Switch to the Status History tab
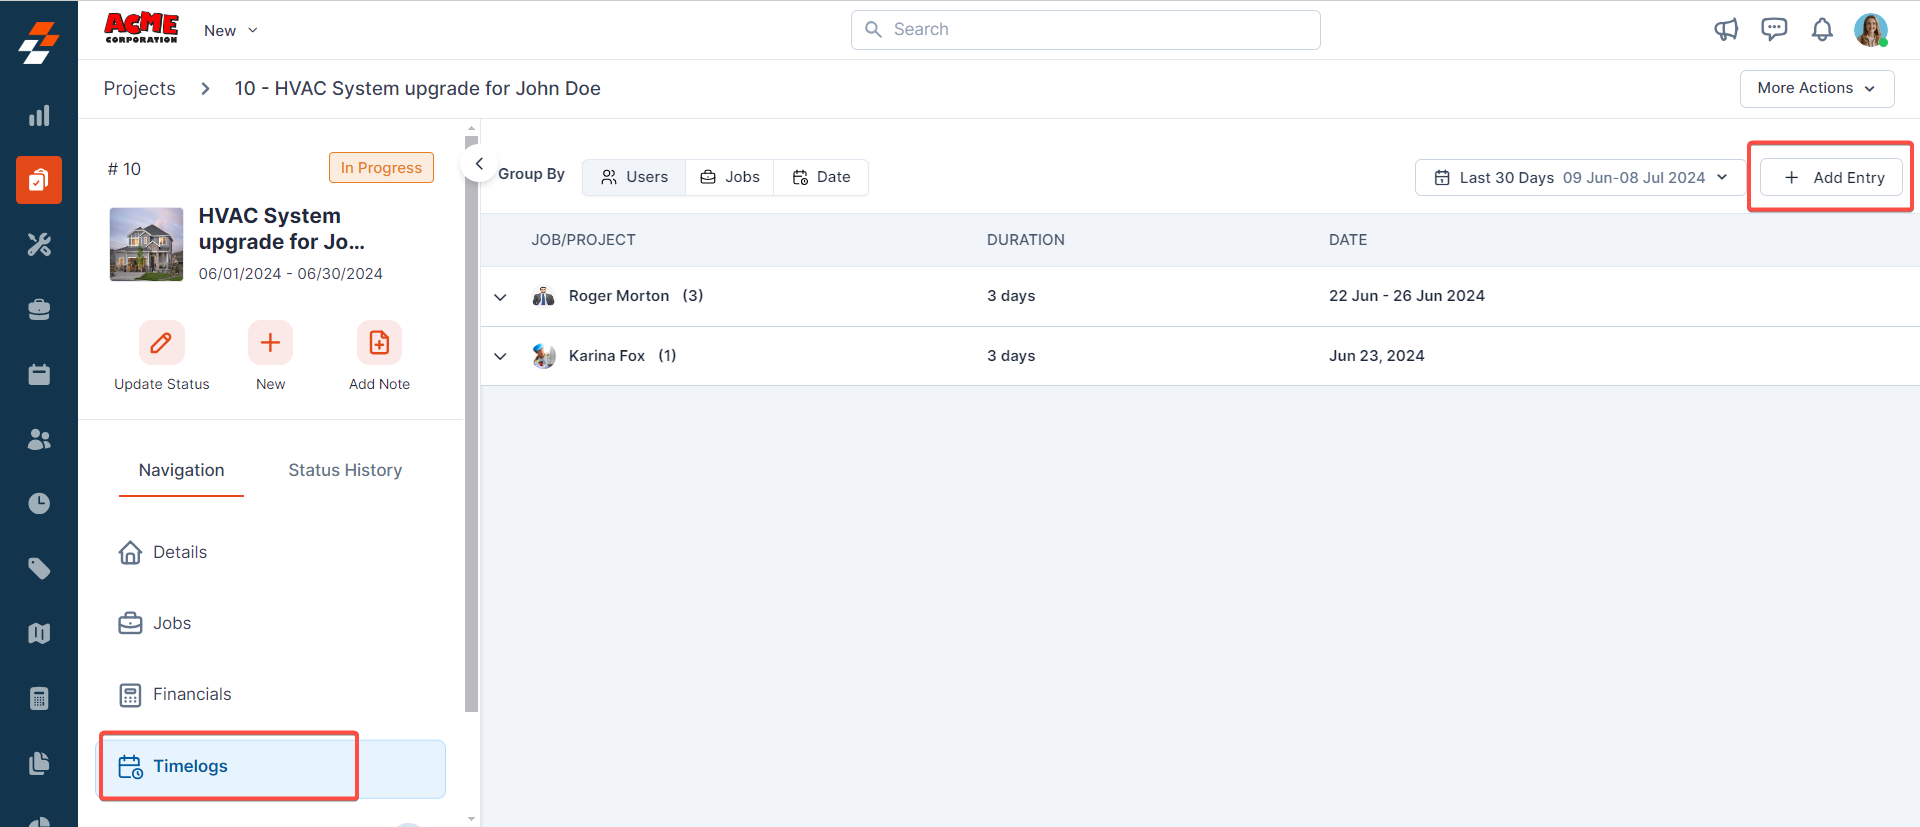 point(345,470)
